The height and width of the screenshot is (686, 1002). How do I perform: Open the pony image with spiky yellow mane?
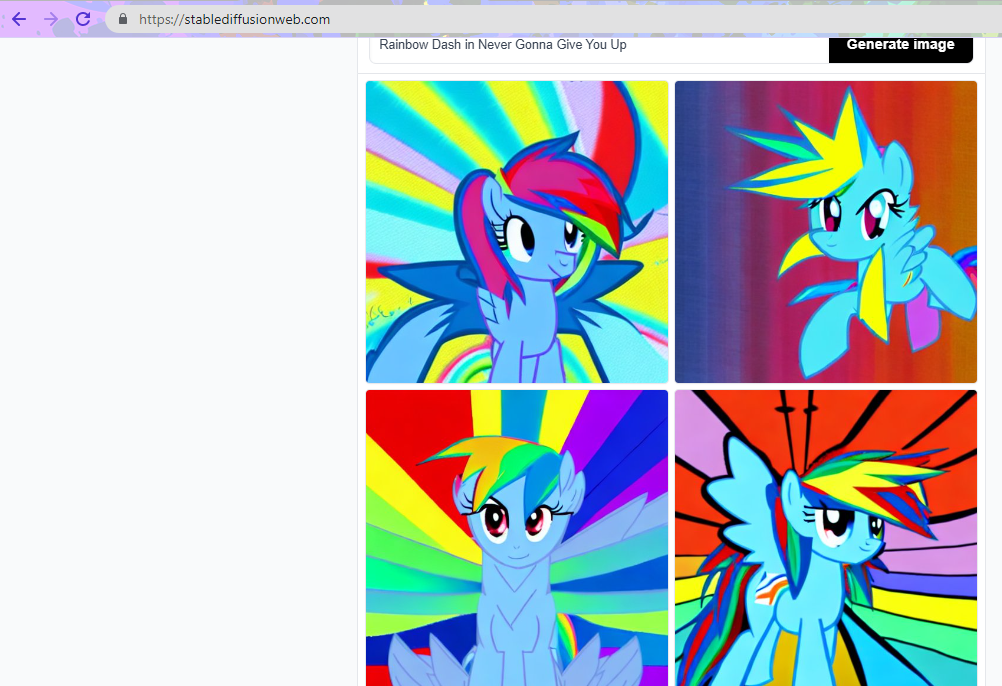click(826, 232)
